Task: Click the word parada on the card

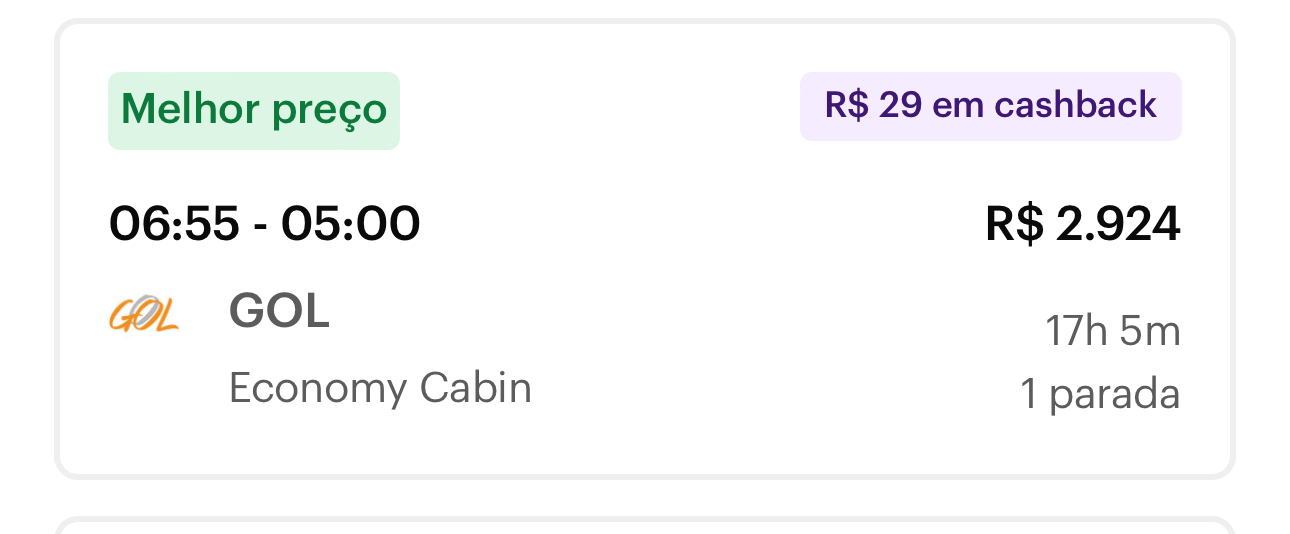Action: click(x=1115, y=396)
